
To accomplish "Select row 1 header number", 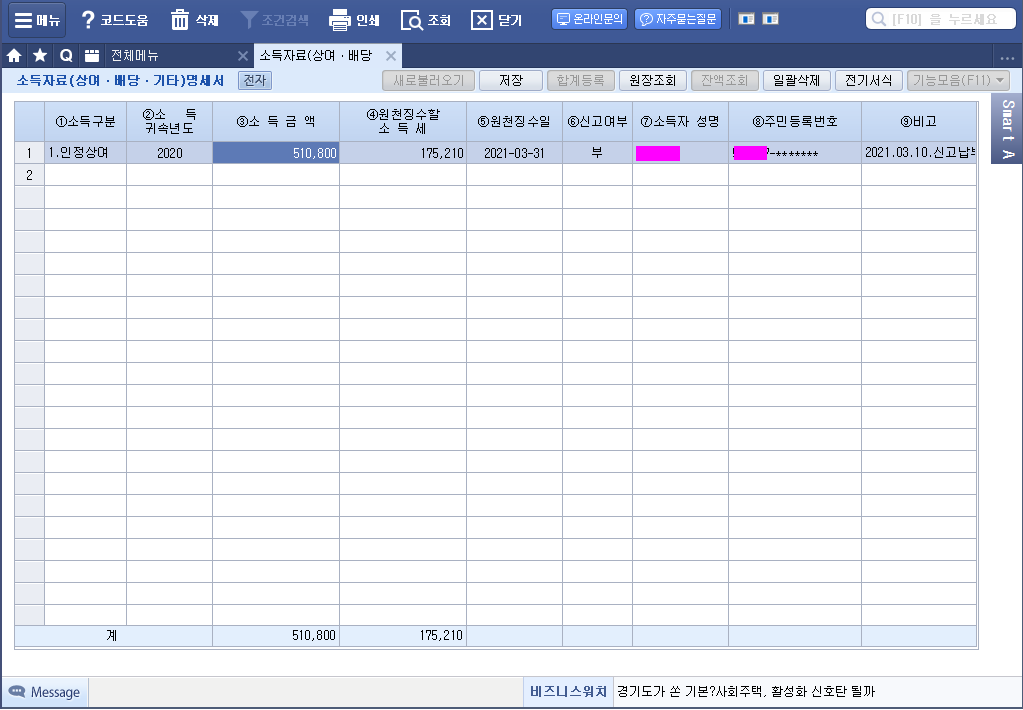I will pyautogui.click(x=29, y=153).
